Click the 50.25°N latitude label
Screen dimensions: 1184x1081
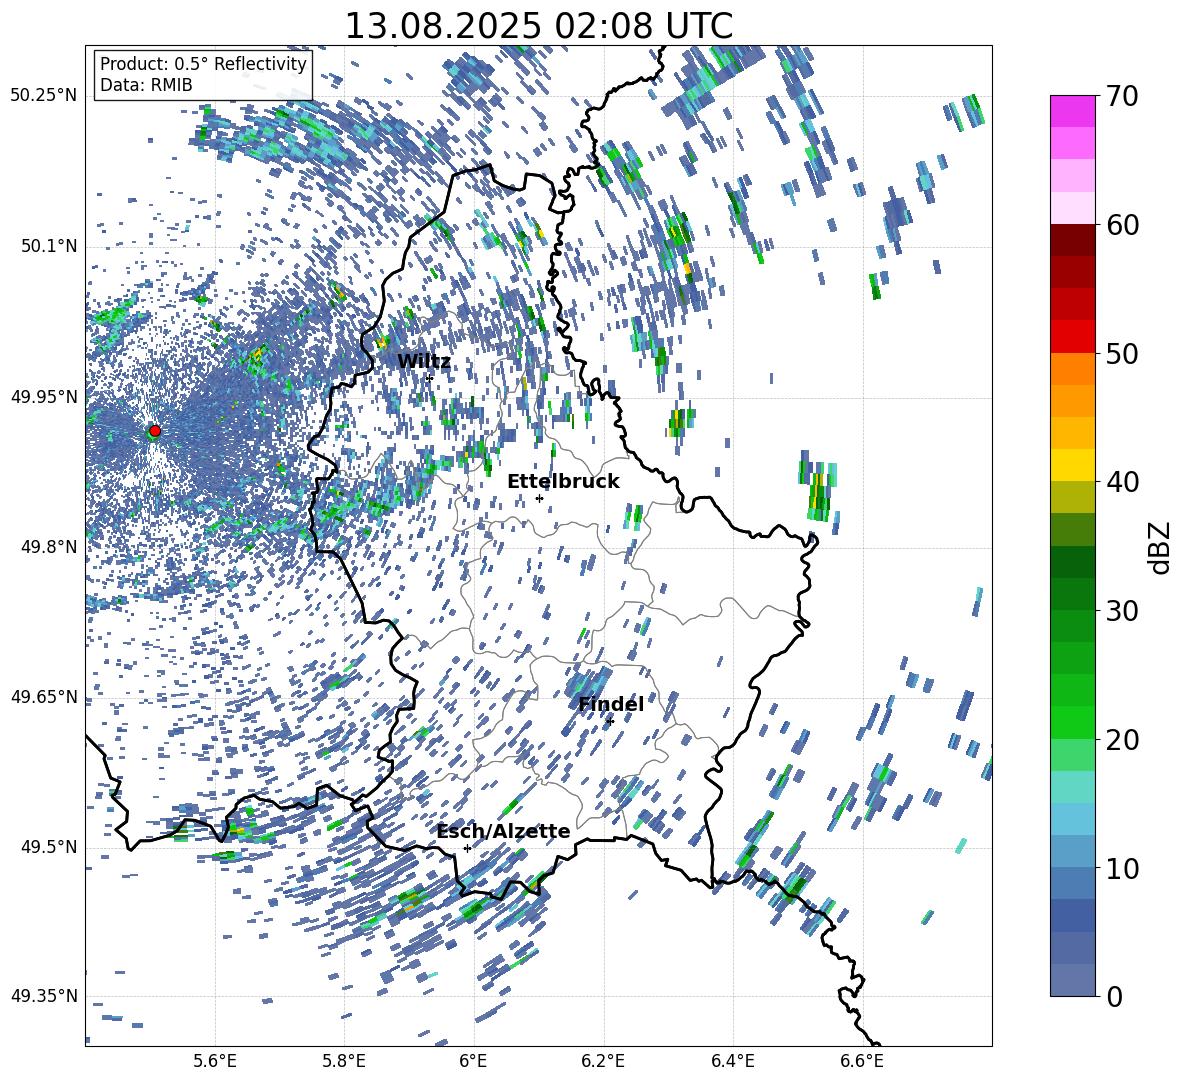point(44,96)
